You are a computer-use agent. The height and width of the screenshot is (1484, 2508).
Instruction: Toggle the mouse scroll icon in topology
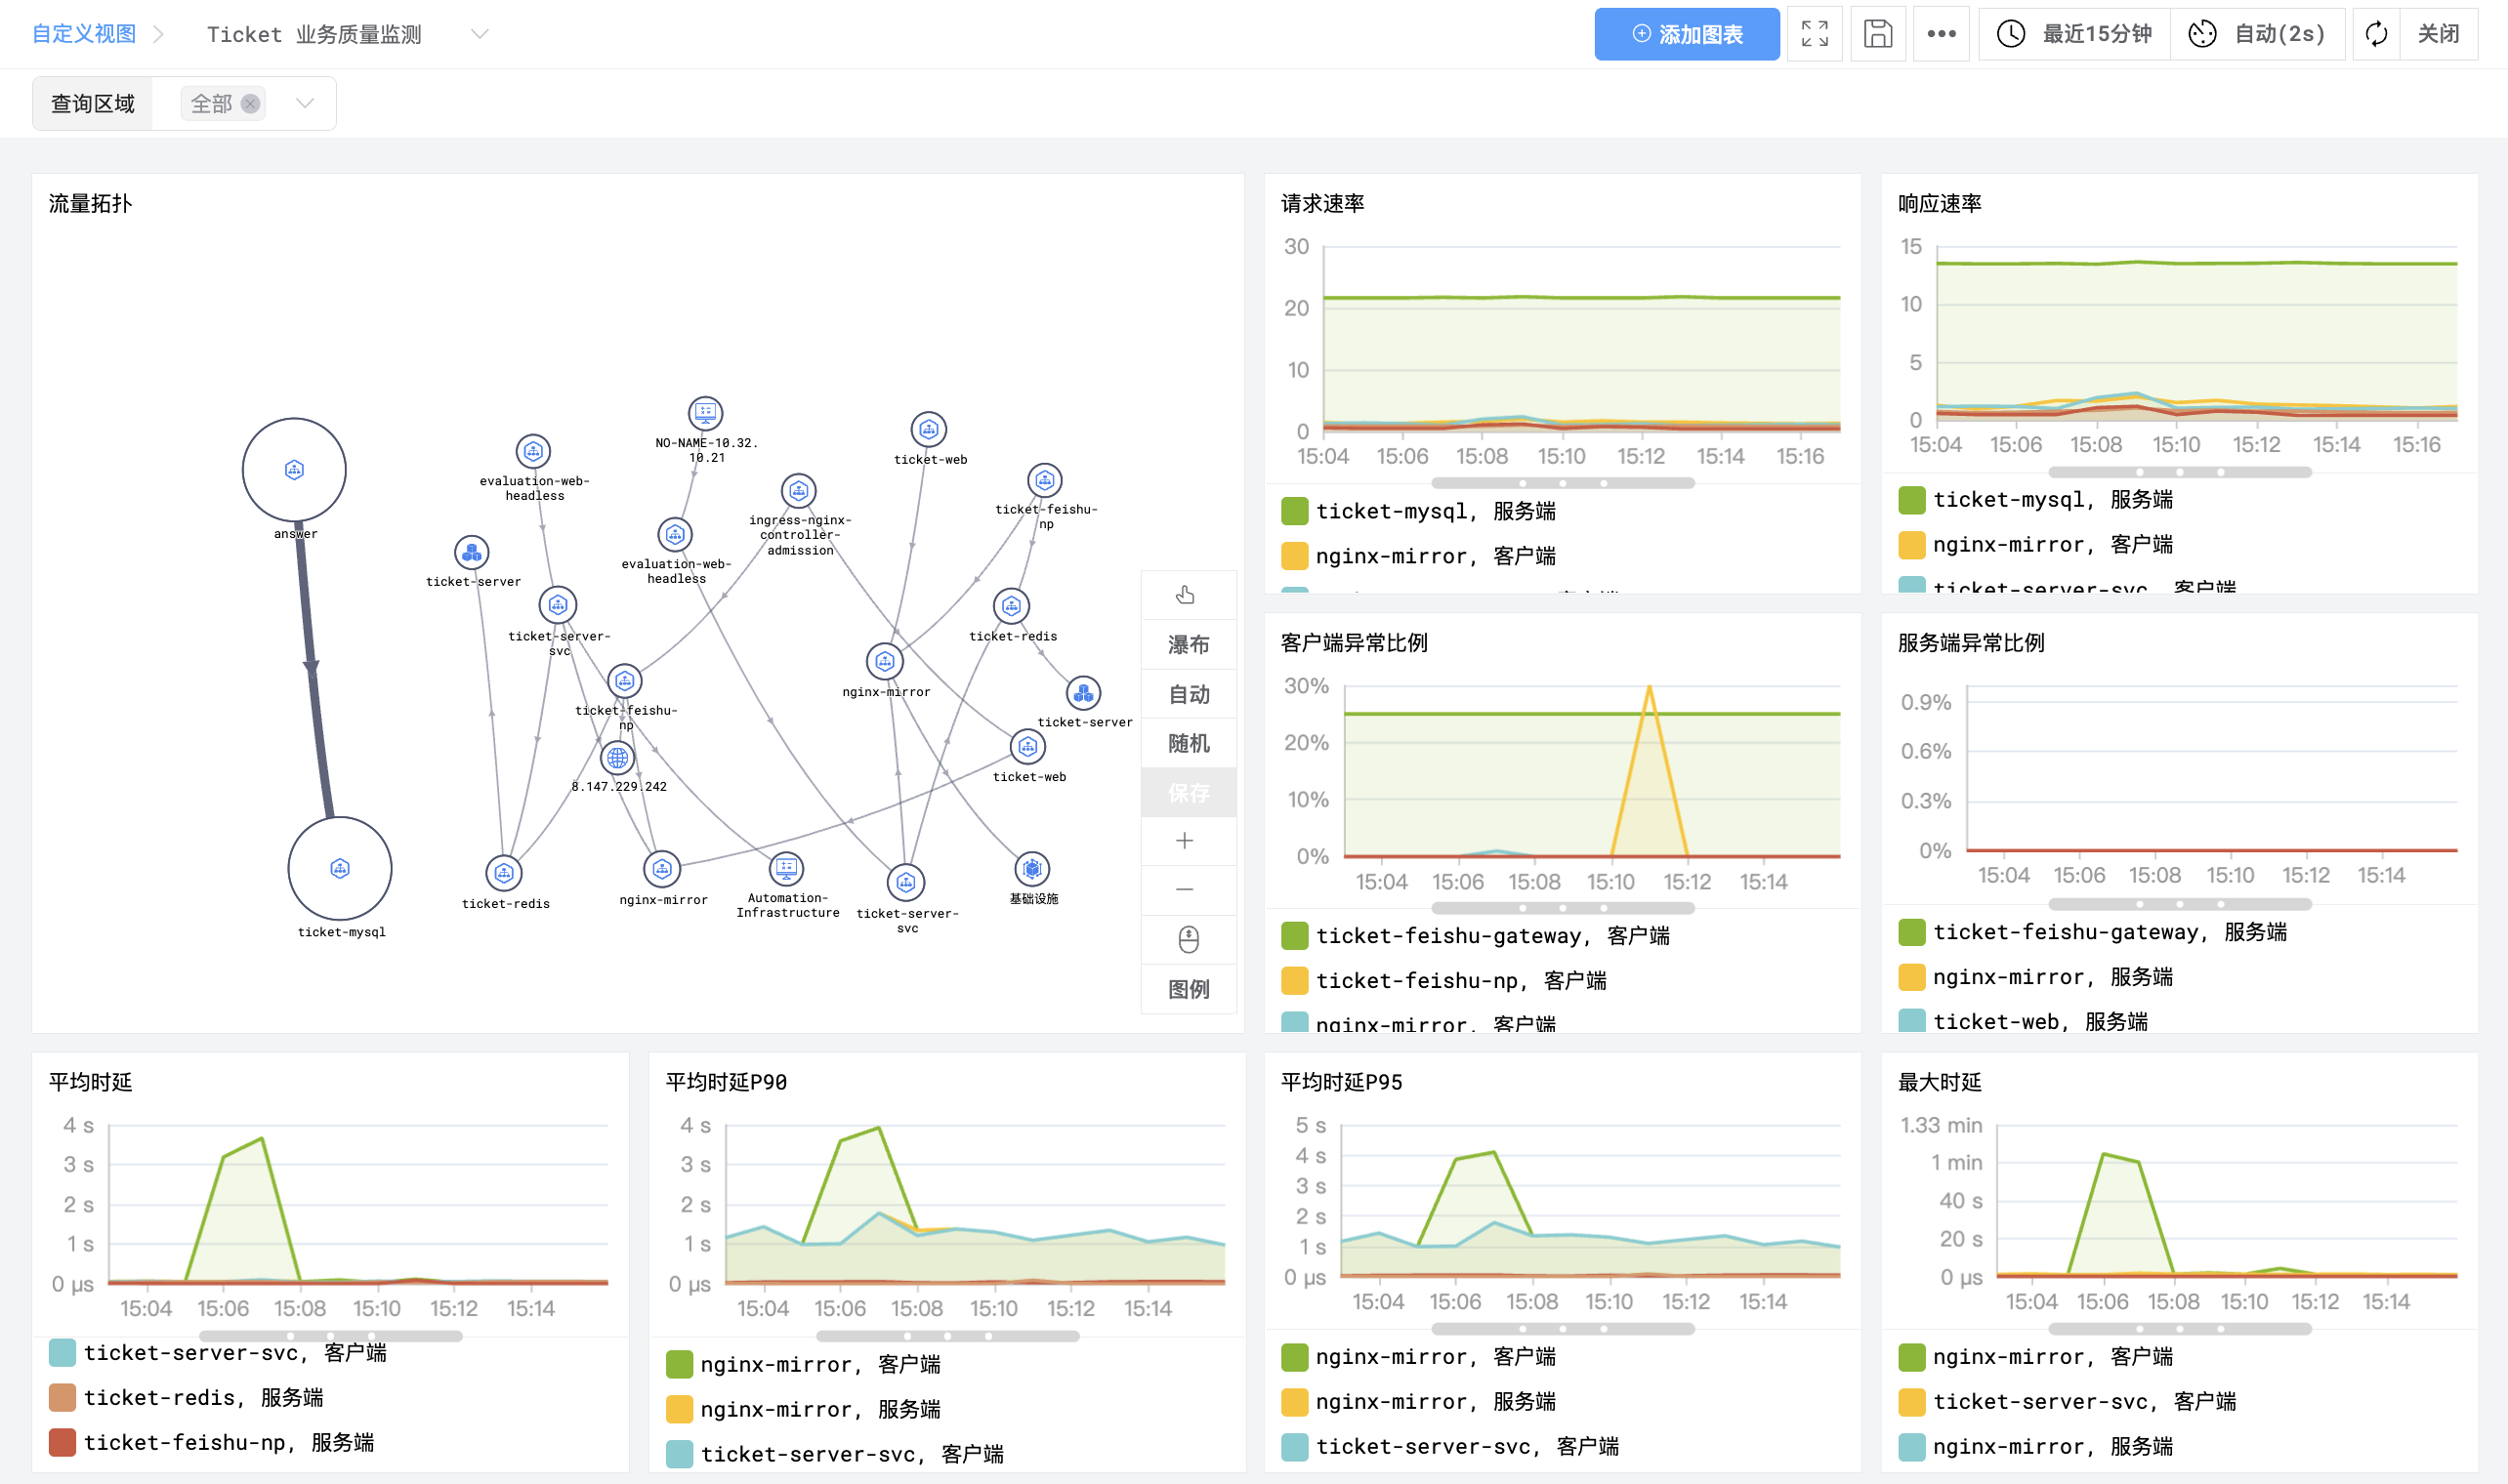(1188, 940)
